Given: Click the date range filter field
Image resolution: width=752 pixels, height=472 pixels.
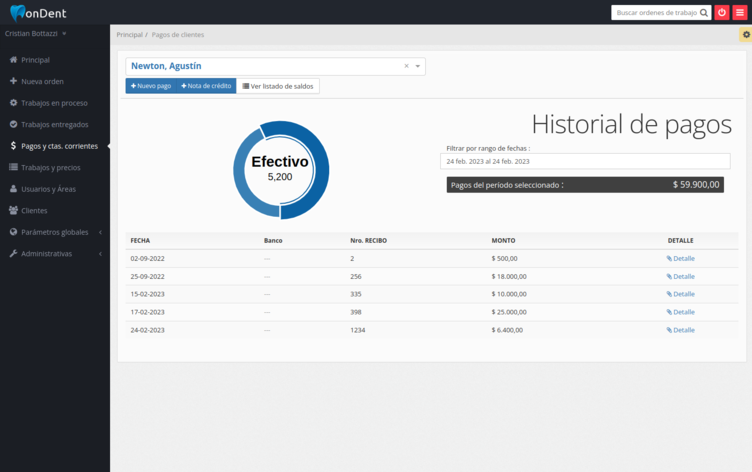Looking at the screenshot, I should coord(585,161).
